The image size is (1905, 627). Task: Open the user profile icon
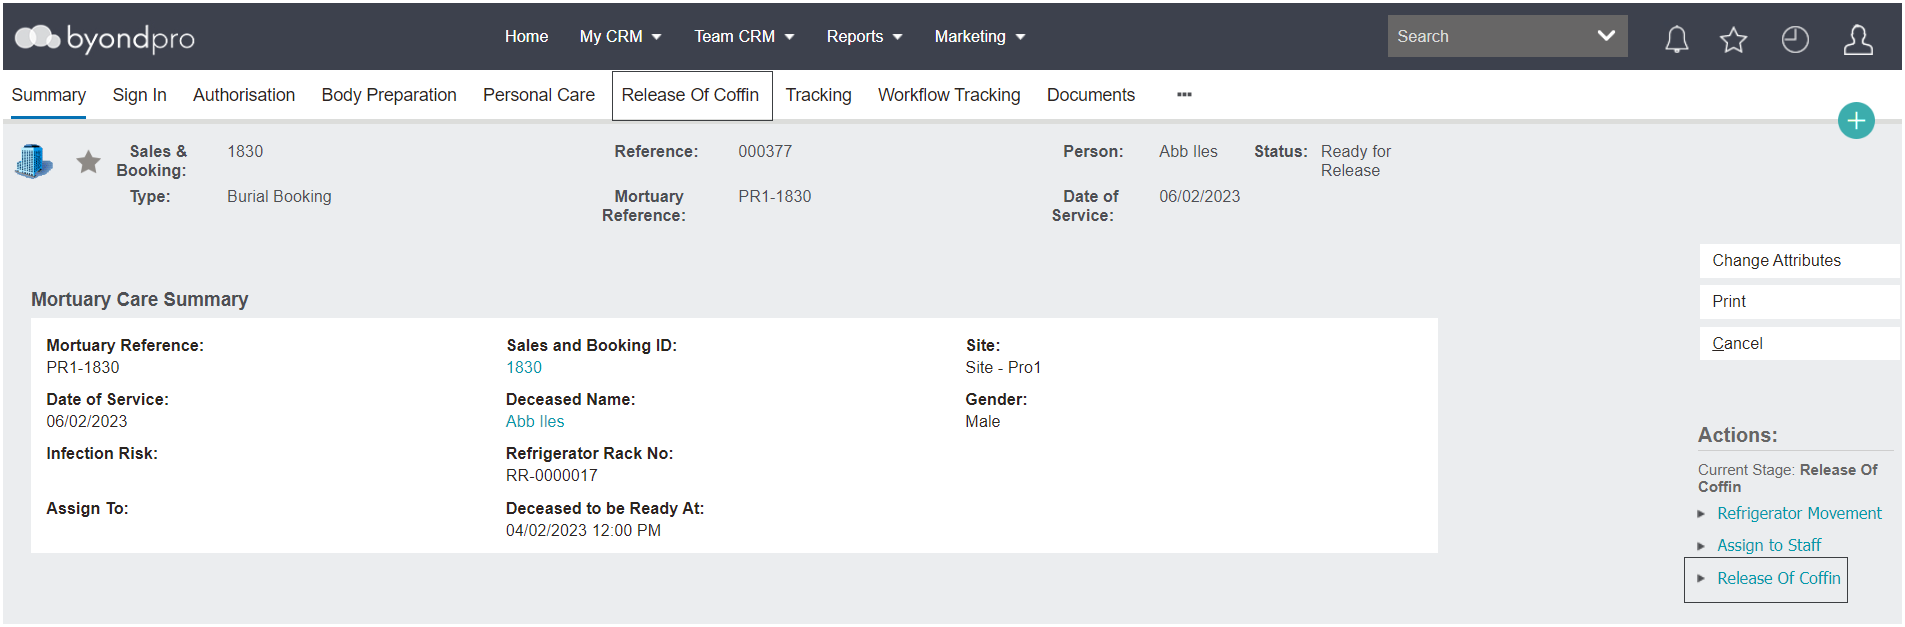1858,39
